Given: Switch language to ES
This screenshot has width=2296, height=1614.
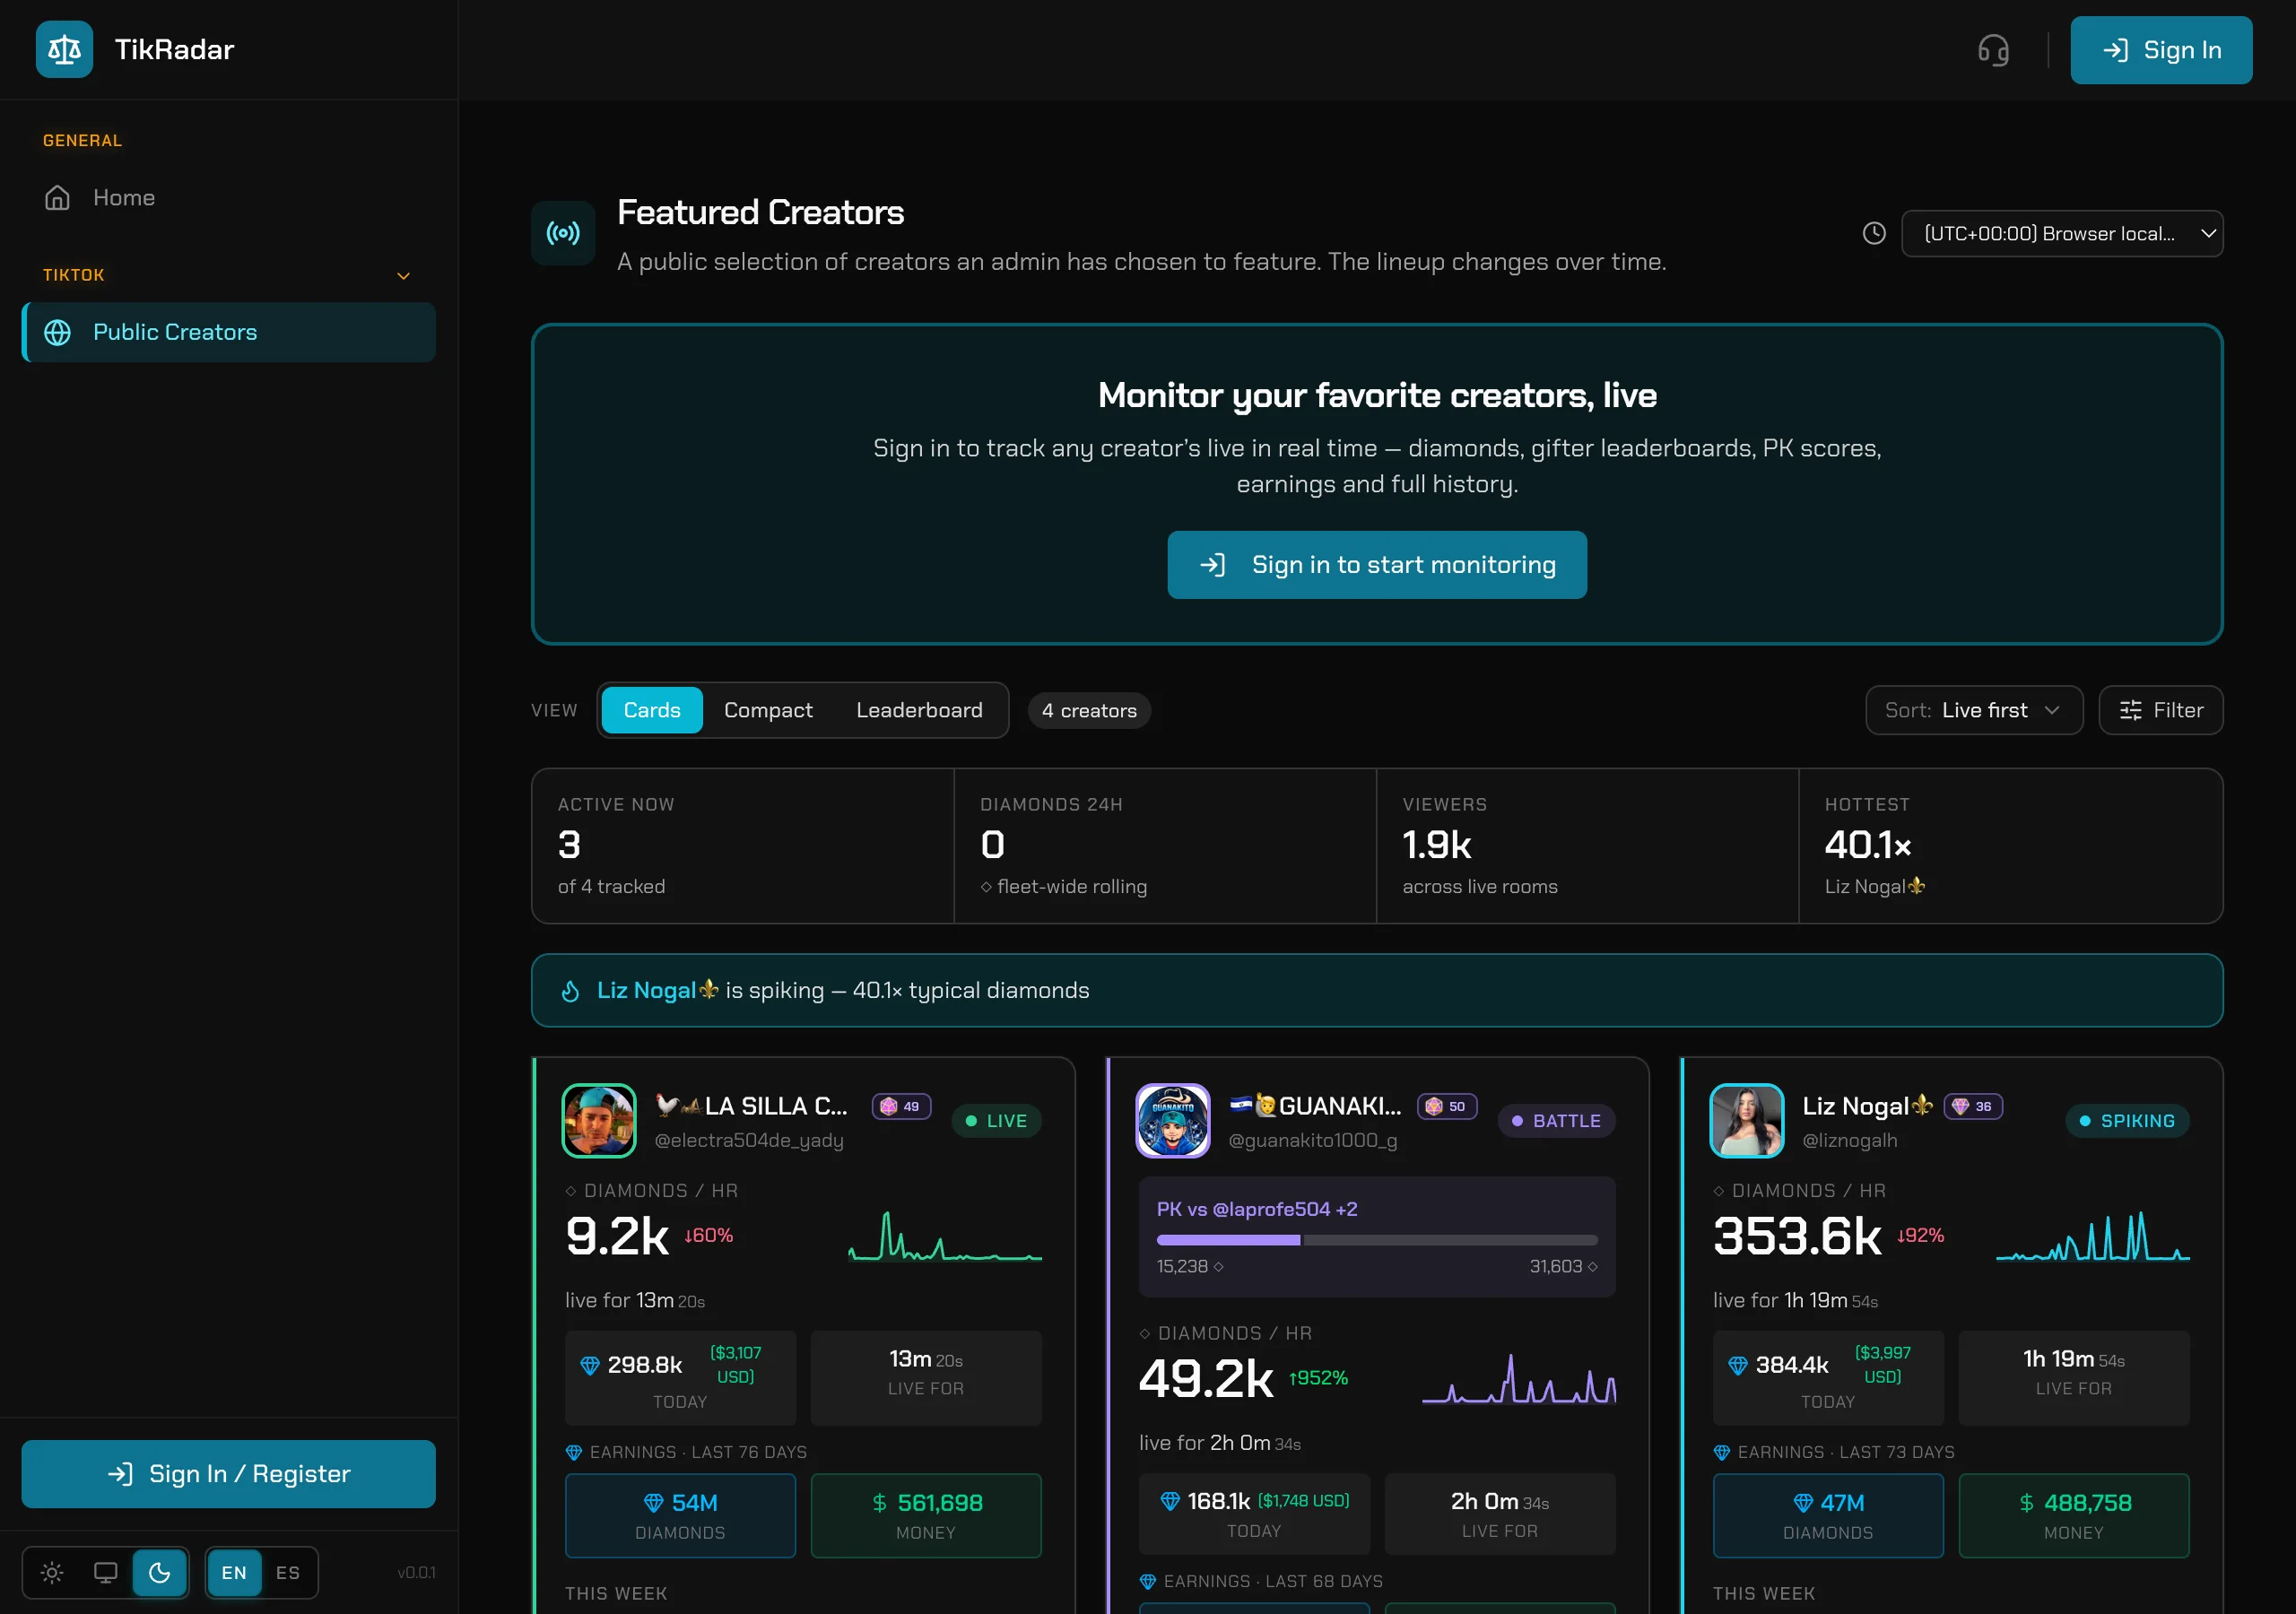Looking at the screenshot, I should (288, 1572).
